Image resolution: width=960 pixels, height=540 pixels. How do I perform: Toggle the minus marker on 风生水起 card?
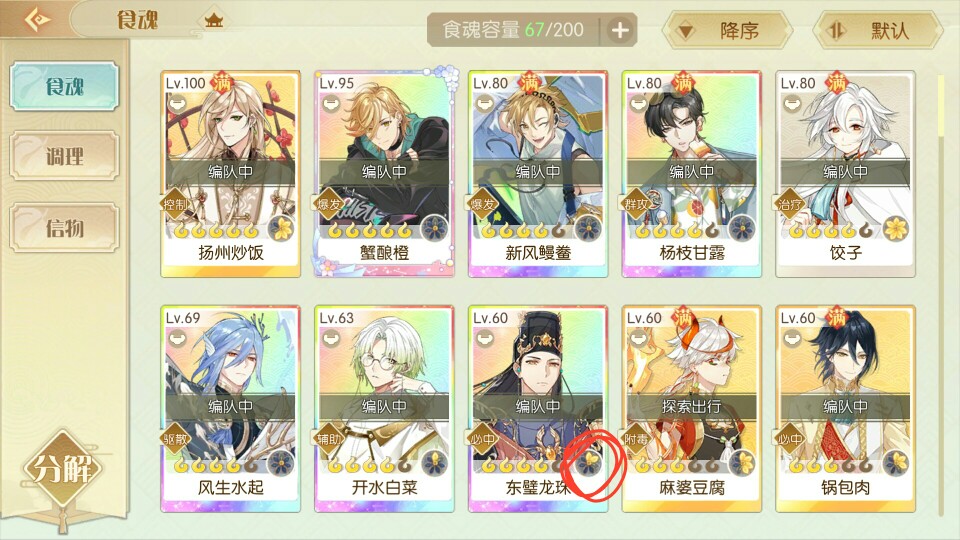click(177, 337)
